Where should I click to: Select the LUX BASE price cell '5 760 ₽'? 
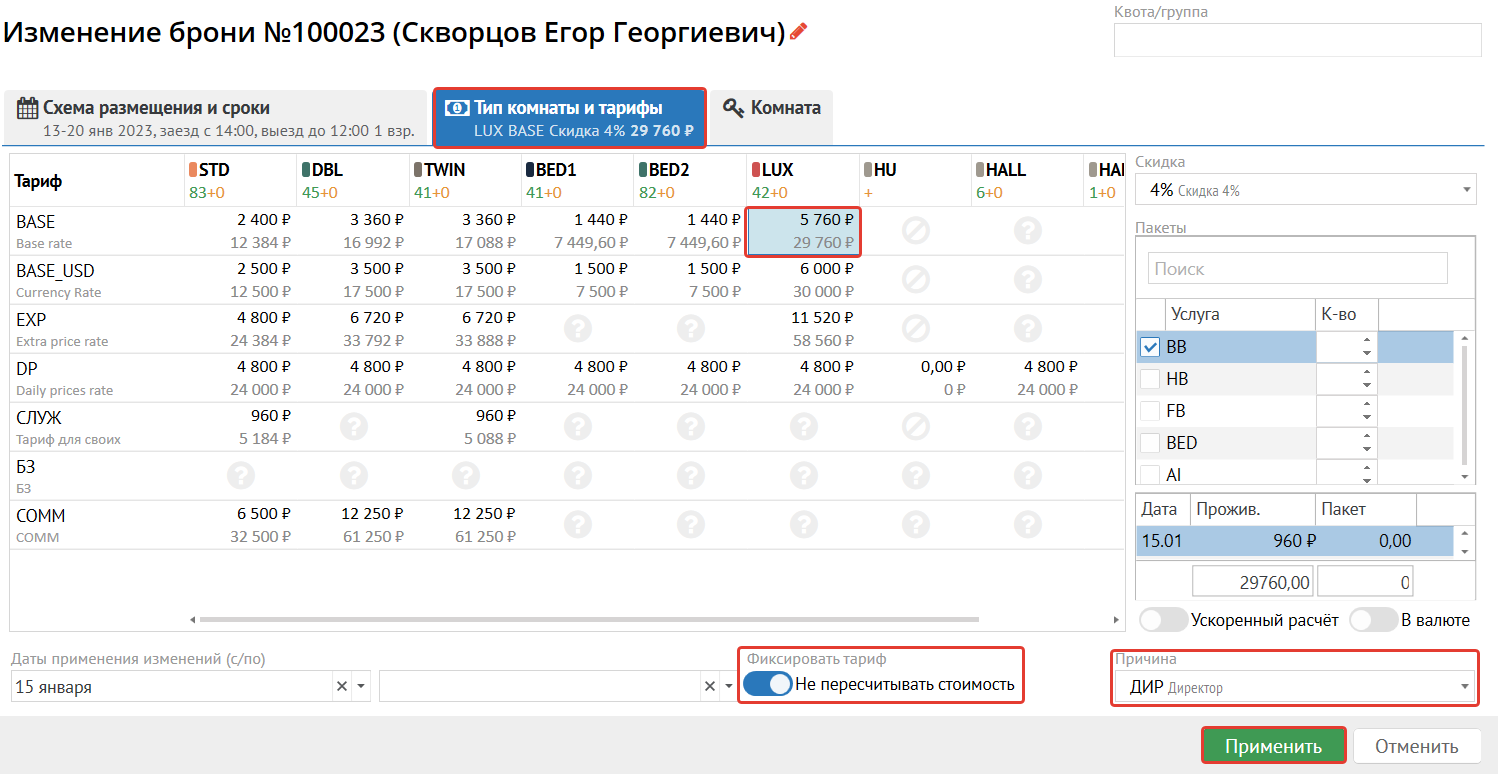(x=804, y=232)
